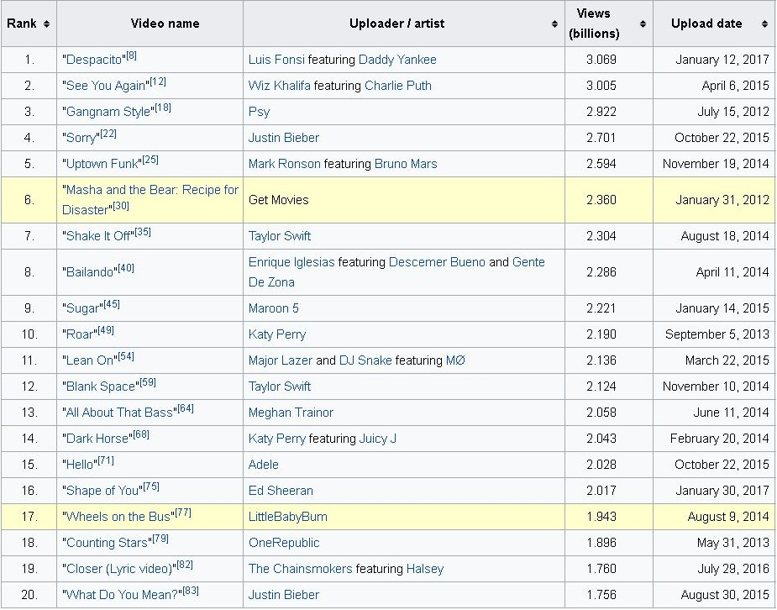
Task: Open Luis Fonsi artist link
Action: point(276,60)
